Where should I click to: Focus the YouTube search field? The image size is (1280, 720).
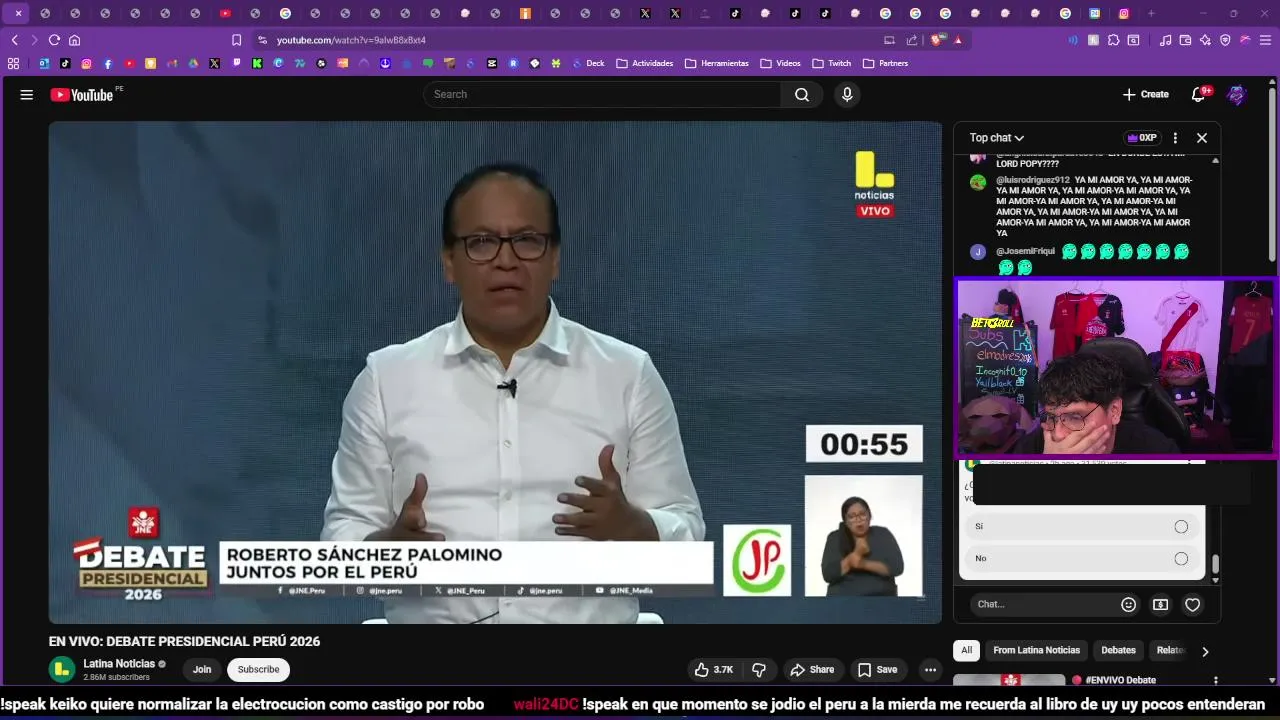click(602, 94)
